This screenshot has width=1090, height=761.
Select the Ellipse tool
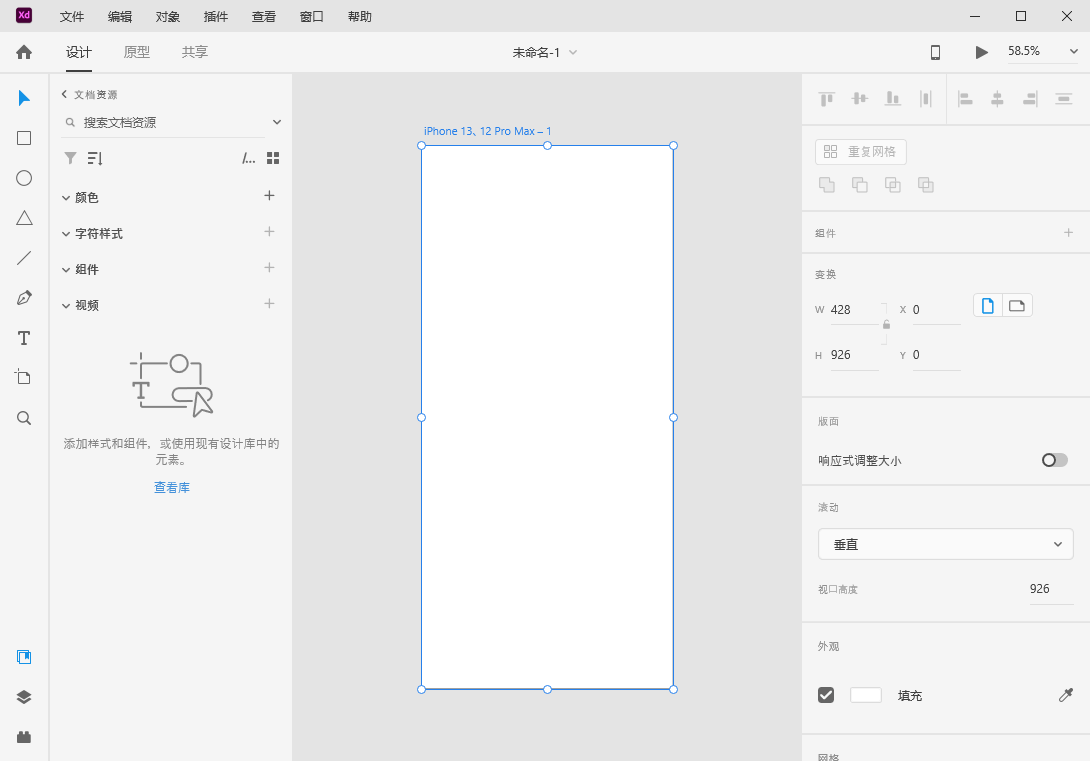(x=24, y=178)
